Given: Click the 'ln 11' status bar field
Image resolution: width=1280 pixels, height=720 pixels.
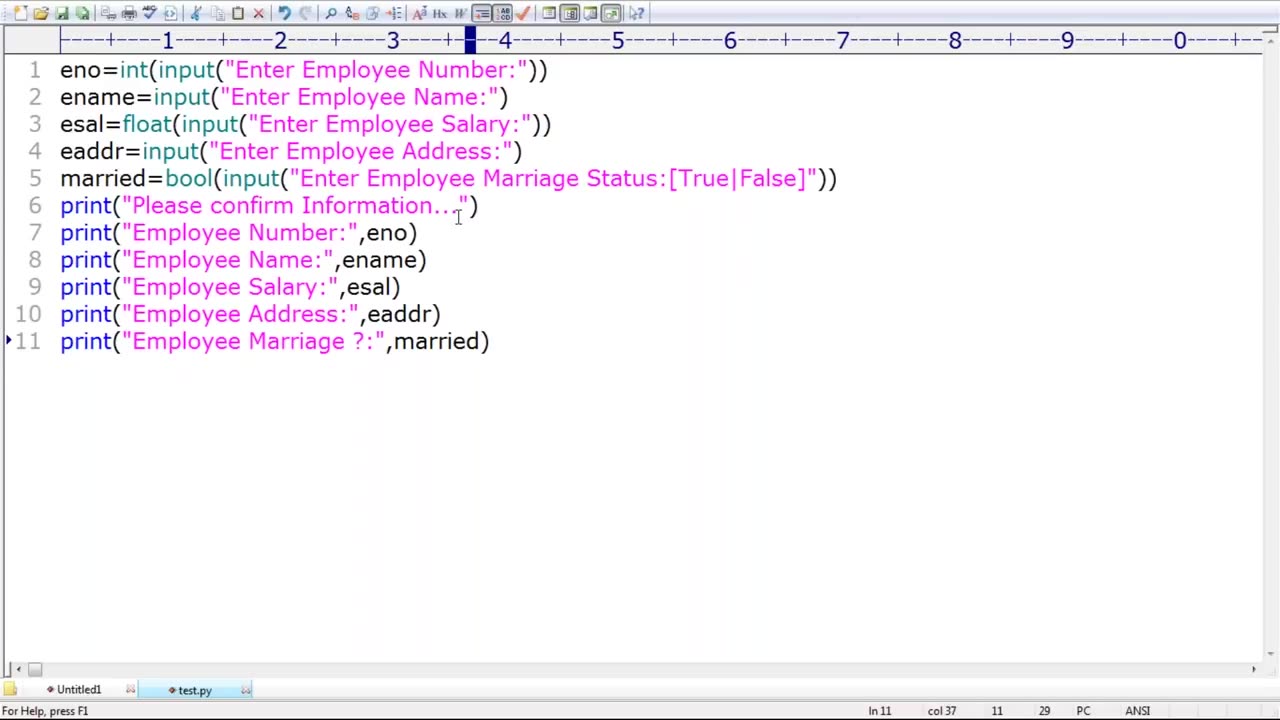Looking at the screenshot, I should [x=880, y=711].
